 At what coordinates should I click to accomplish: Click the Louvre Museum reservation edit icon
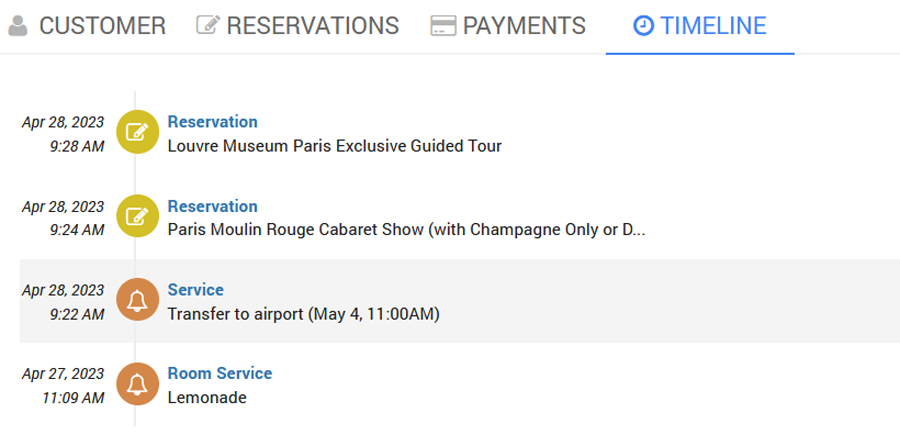tap(138, 133)
